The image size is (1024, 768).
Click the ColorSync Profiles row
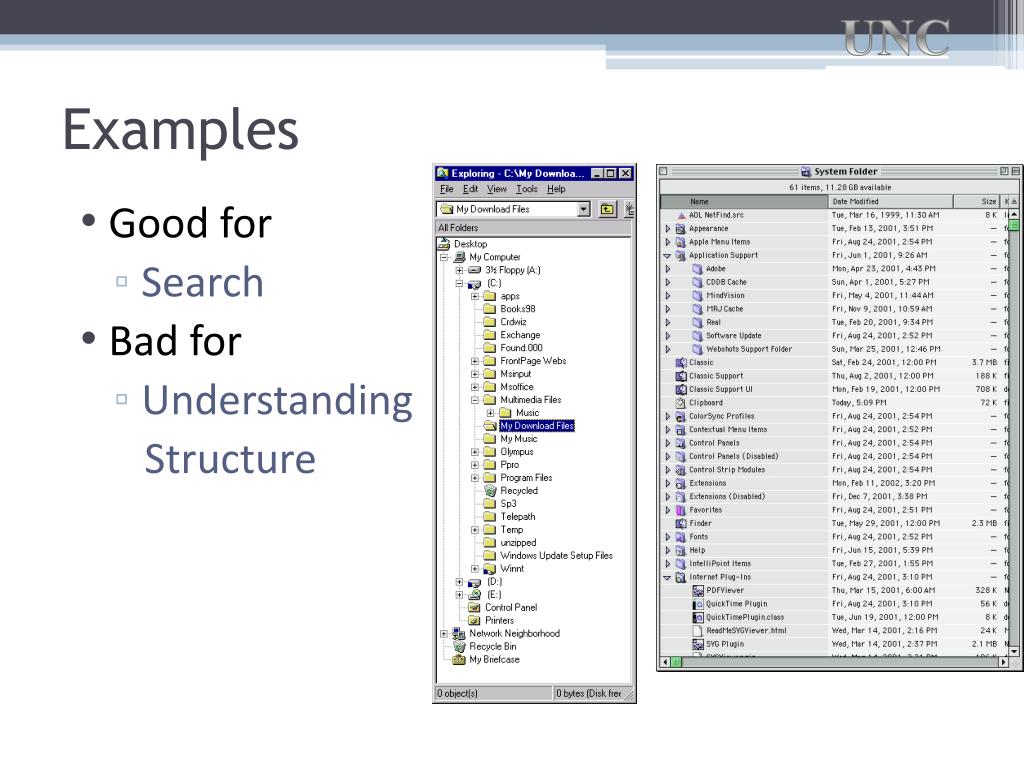click(x=834, y=416)
